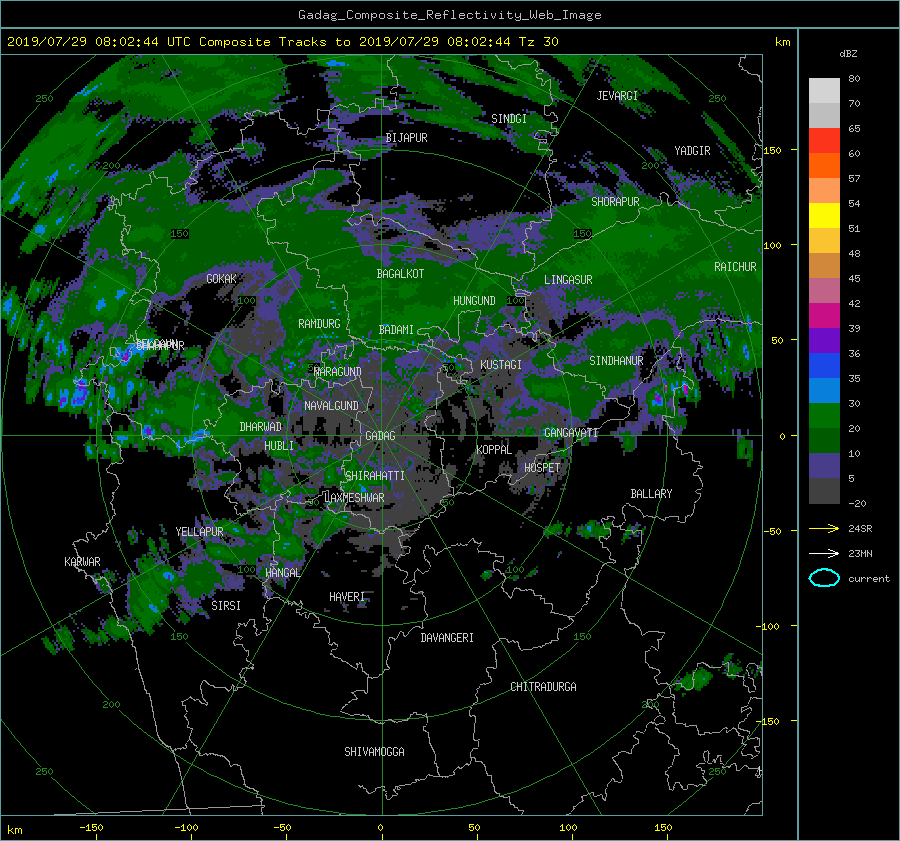Click the BAGALKOT city label
The width and height of the screenshot is (900, 841).
point(400,274)
